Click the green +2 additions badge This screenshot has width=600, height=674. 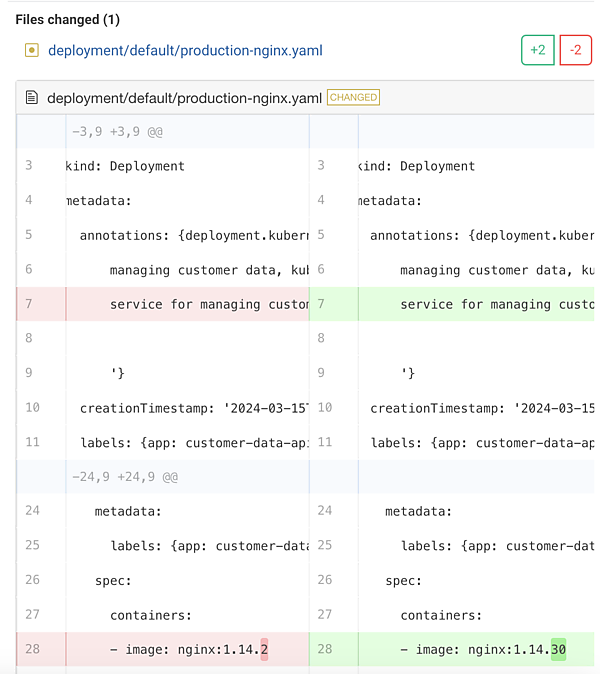point(537,50)
